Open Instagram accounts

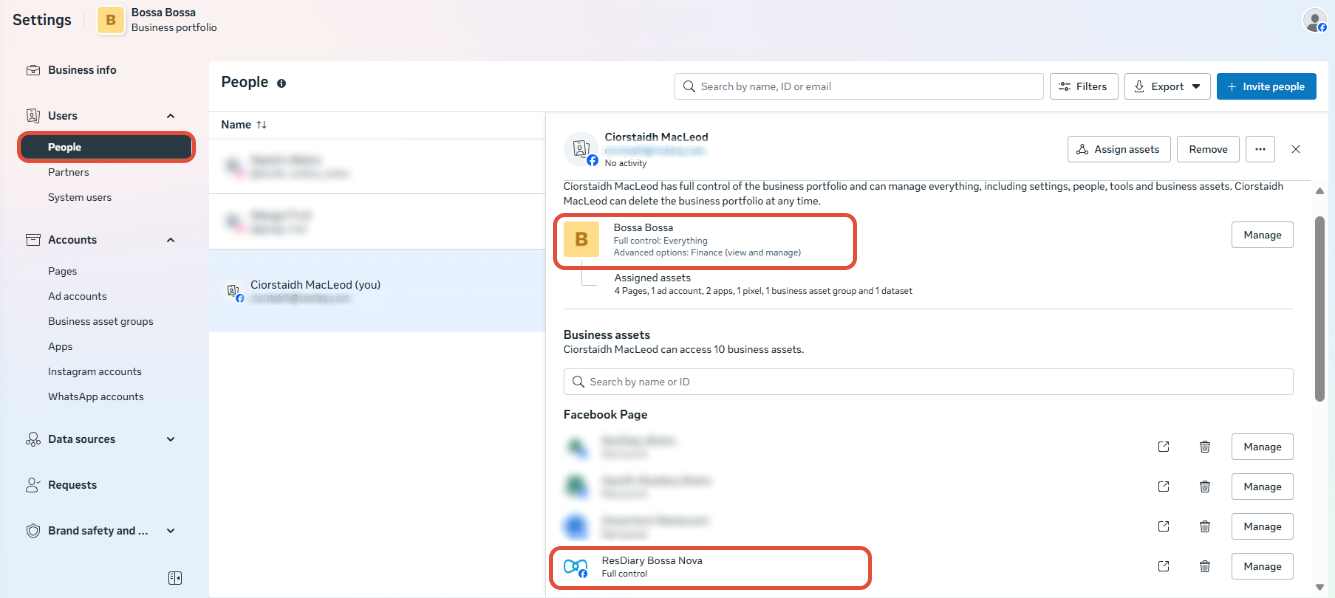tap(95, 371)
